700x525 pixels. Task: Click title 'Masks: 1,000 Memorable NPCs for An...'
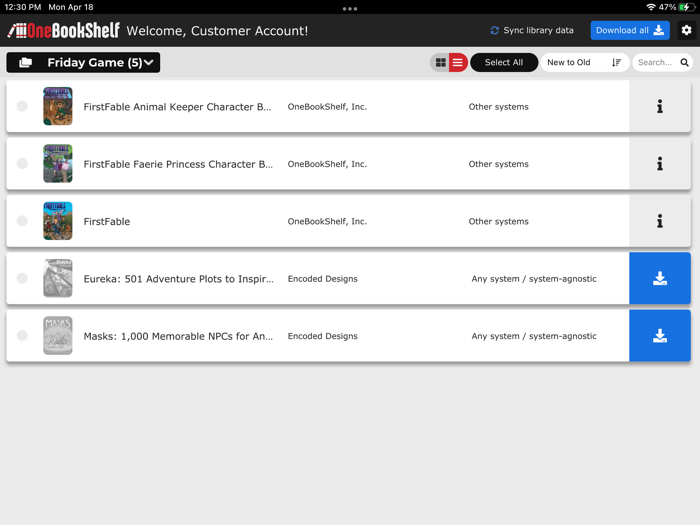pos(178,336)
